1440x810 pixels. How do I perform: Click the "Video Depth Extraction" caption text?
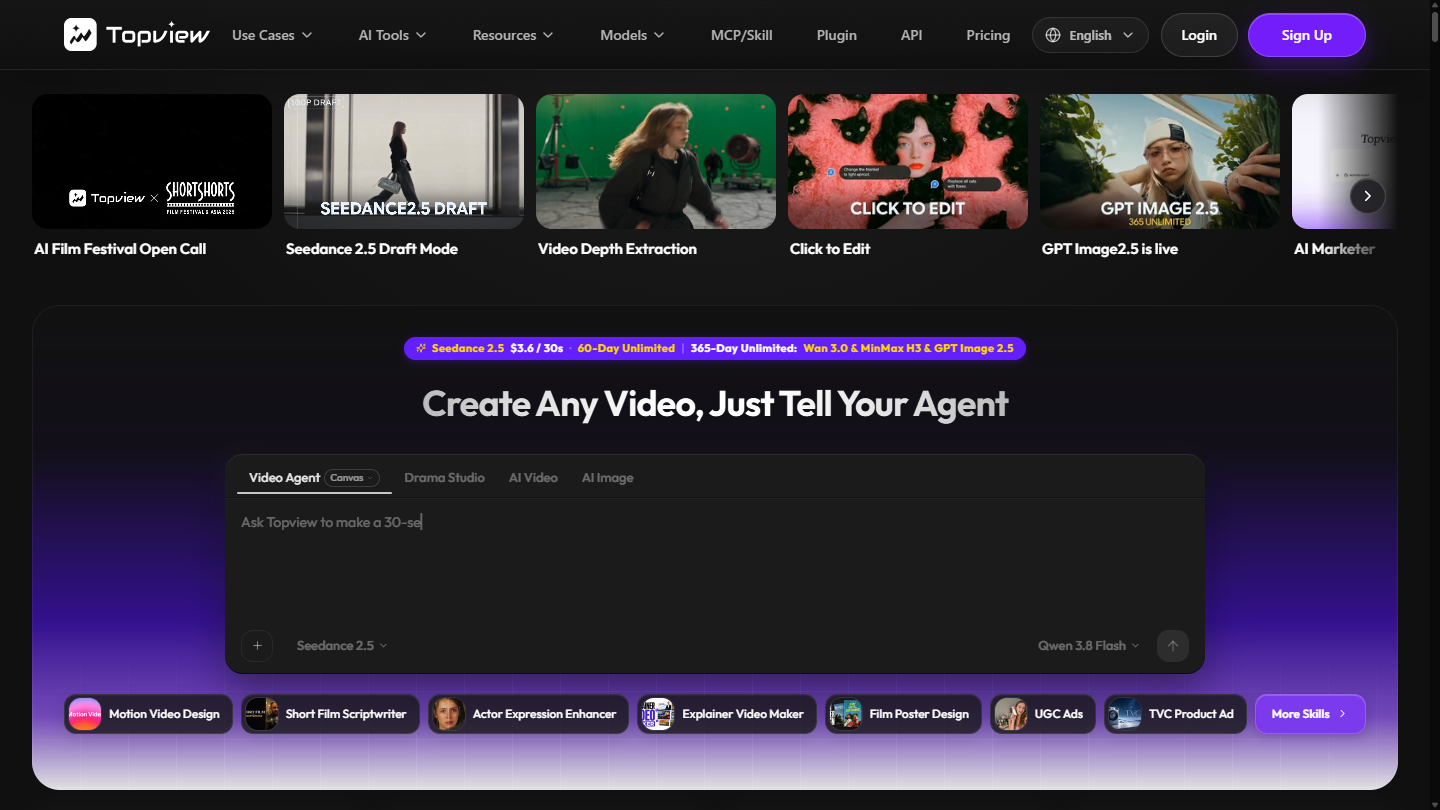(x=617, y=249)
